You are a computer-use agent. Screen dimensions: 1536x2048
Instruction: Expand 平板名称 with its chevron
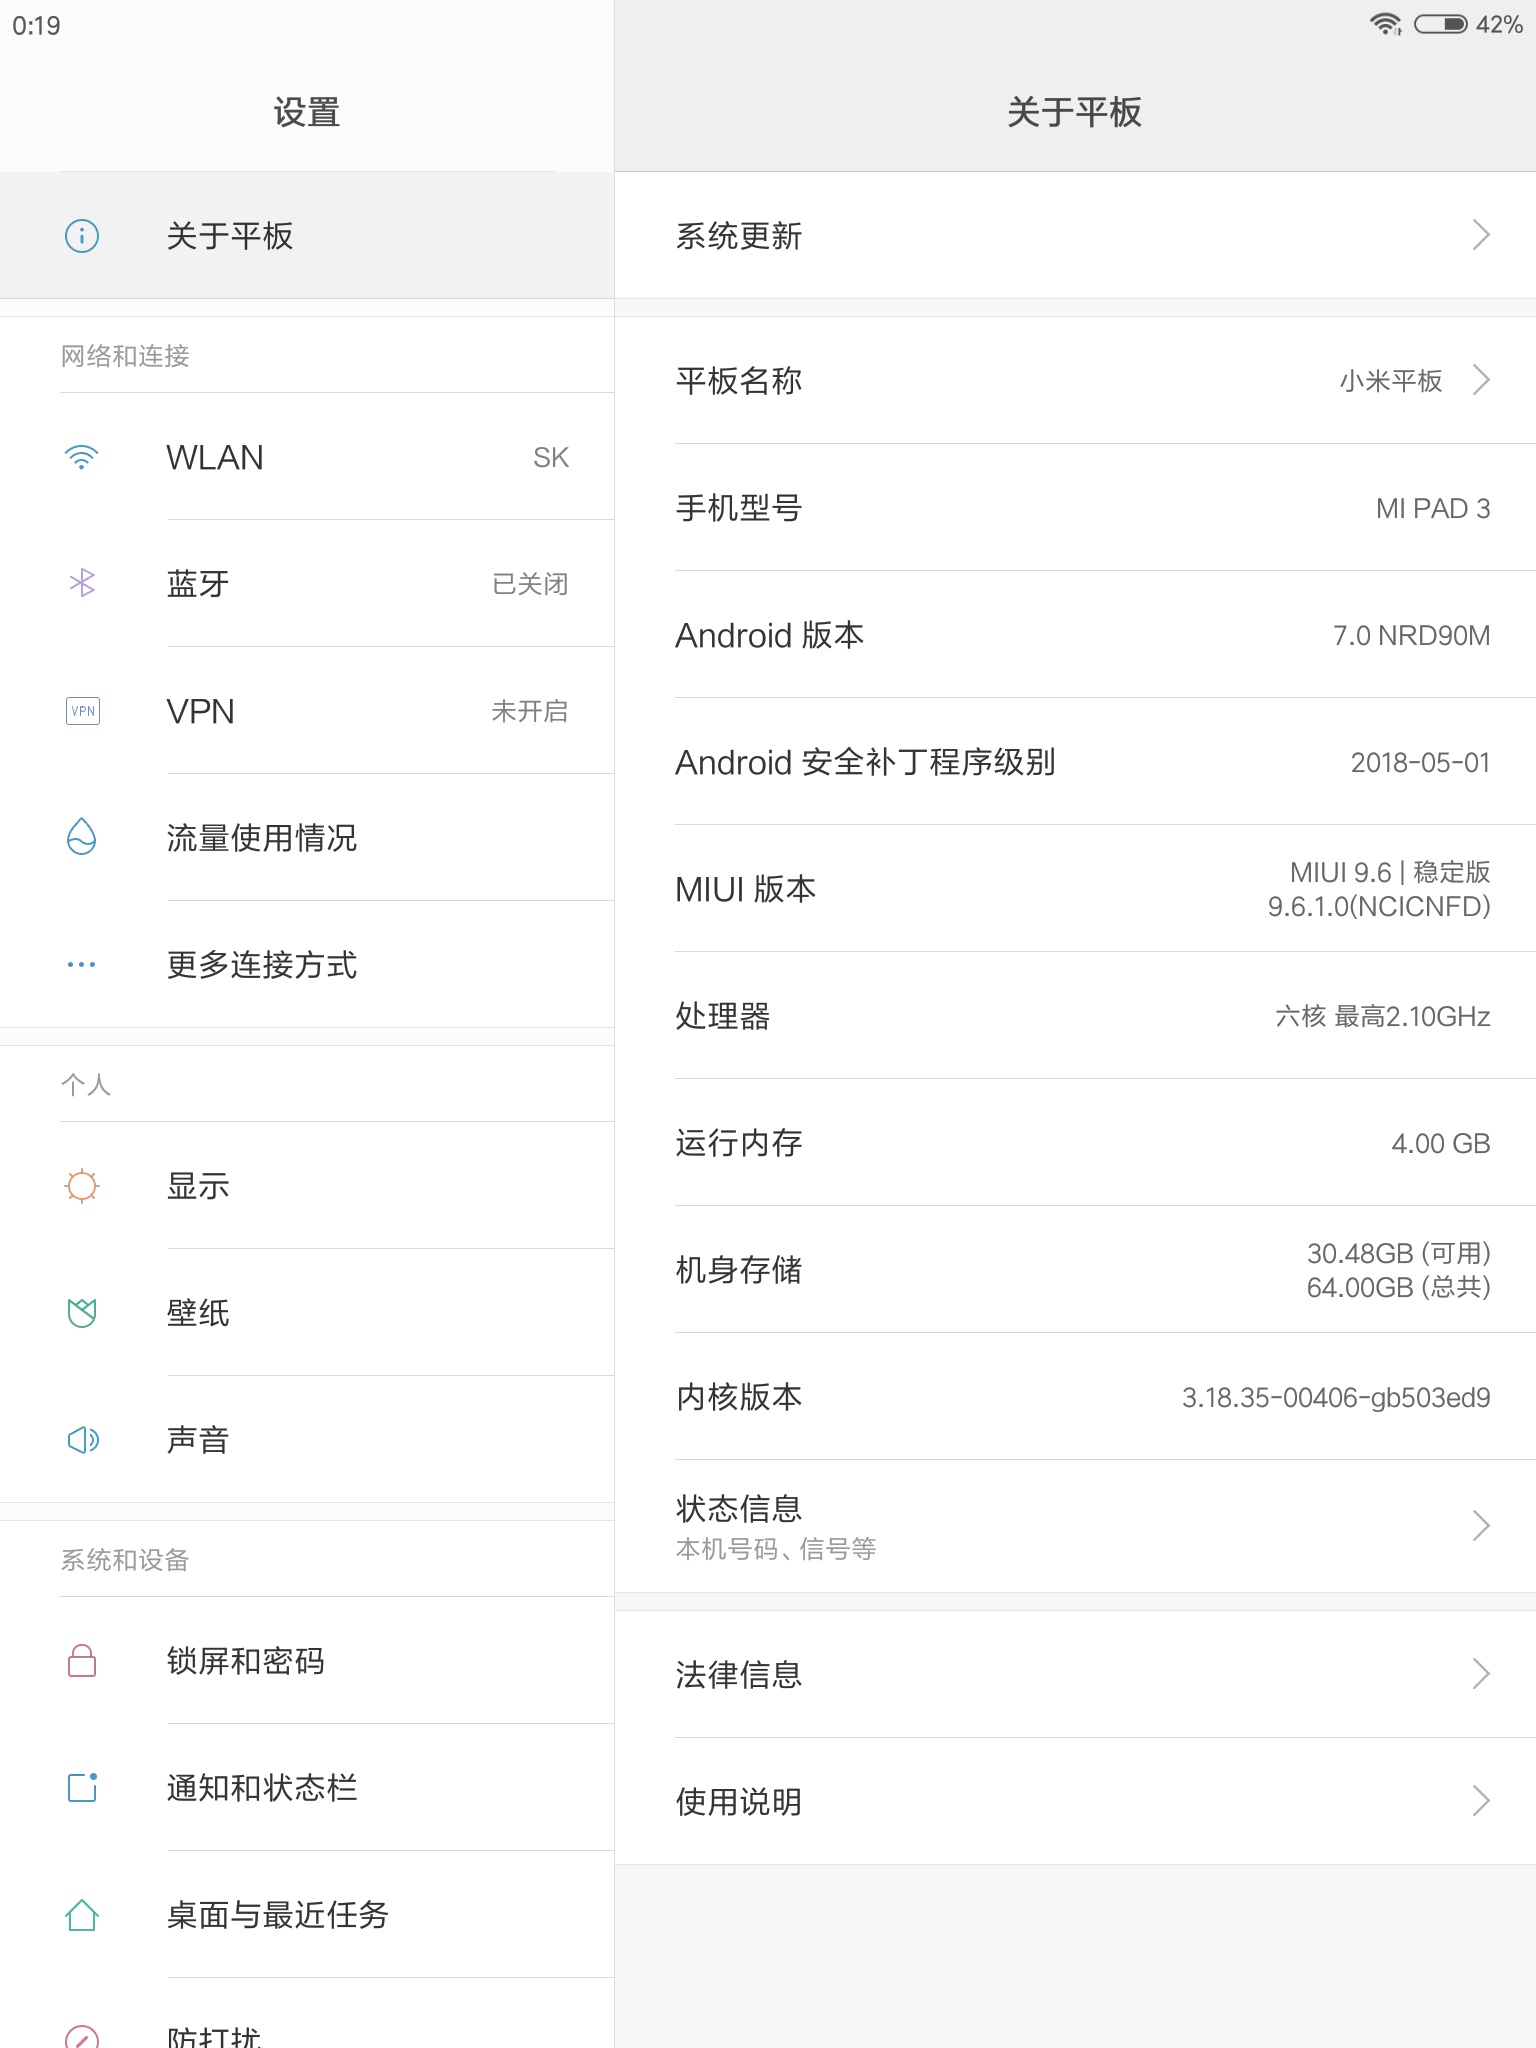pos(1482,380)
